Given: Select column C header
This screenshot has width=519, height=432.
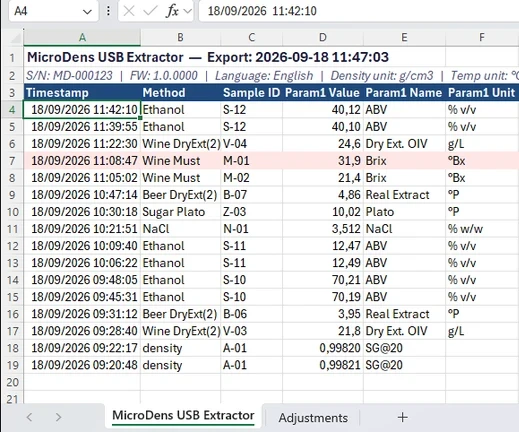Looking at the screenshot, I should [251, 37].
